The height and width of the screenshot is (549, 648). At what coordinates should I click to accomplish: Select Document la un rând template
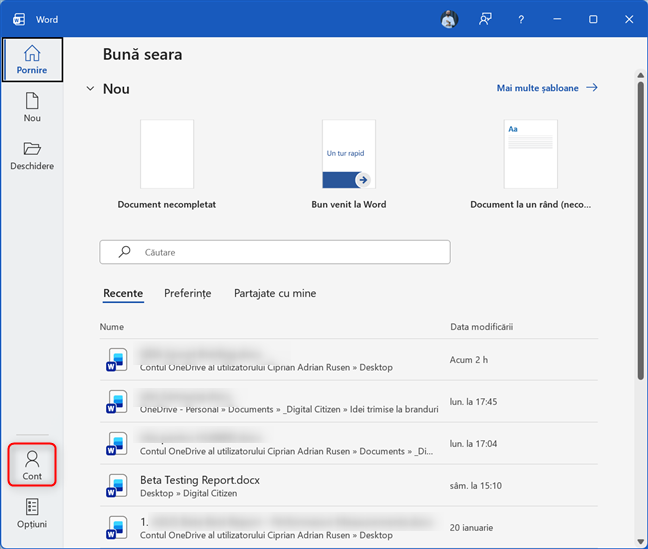530,155
